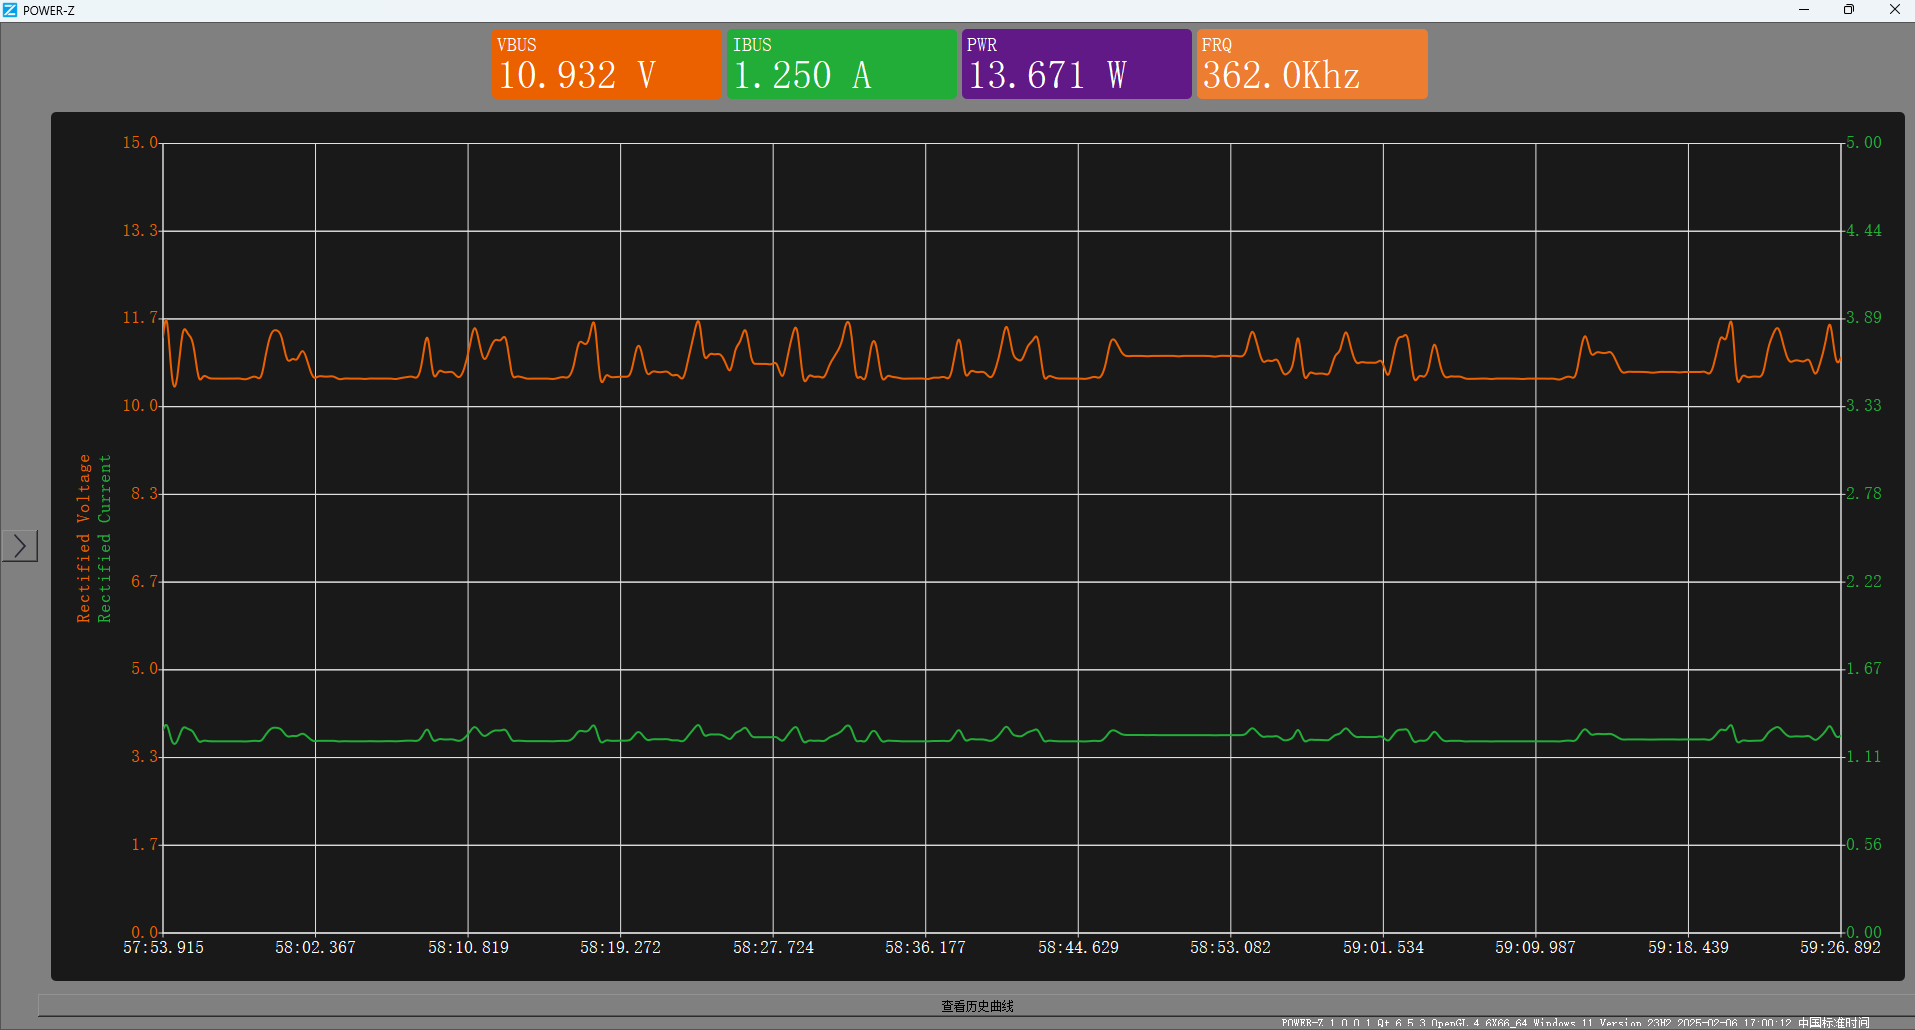Click the 57:53.915 start time marker
Screen dimensions: 1915x1030
(x=163, y=947)
